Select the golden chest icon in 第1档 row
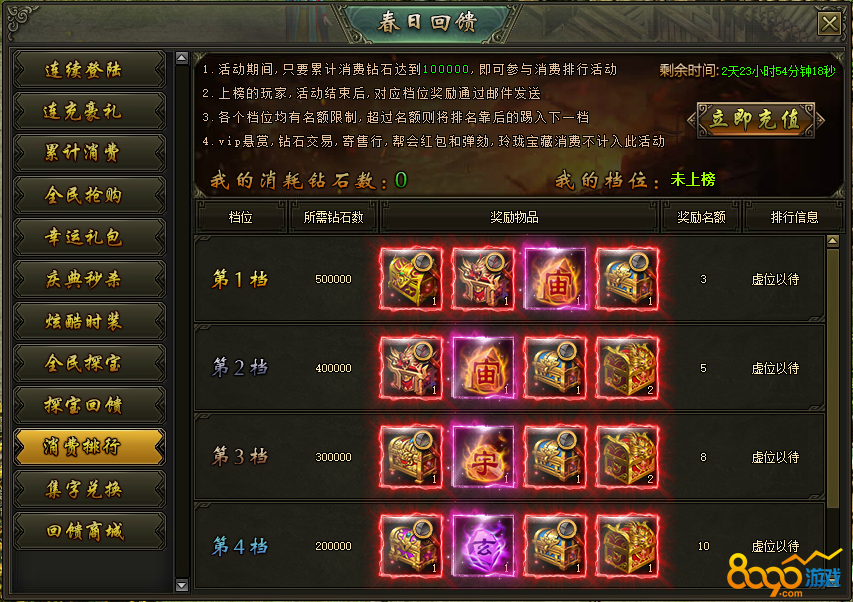This screenshot has height=602, width=853. tap(411, 278)
